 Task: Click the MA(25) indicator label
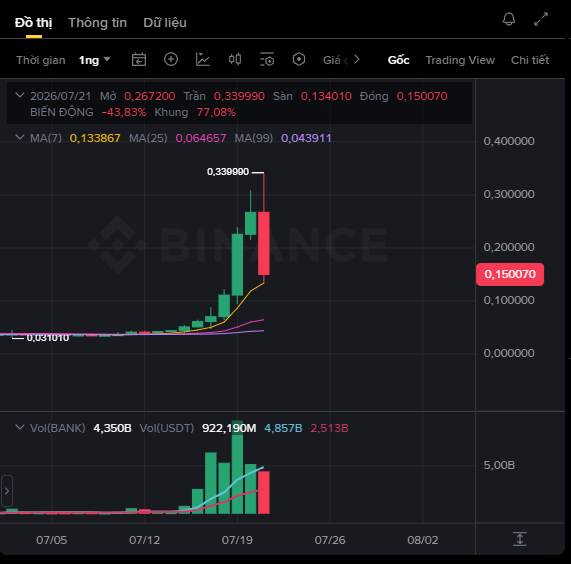148,138
